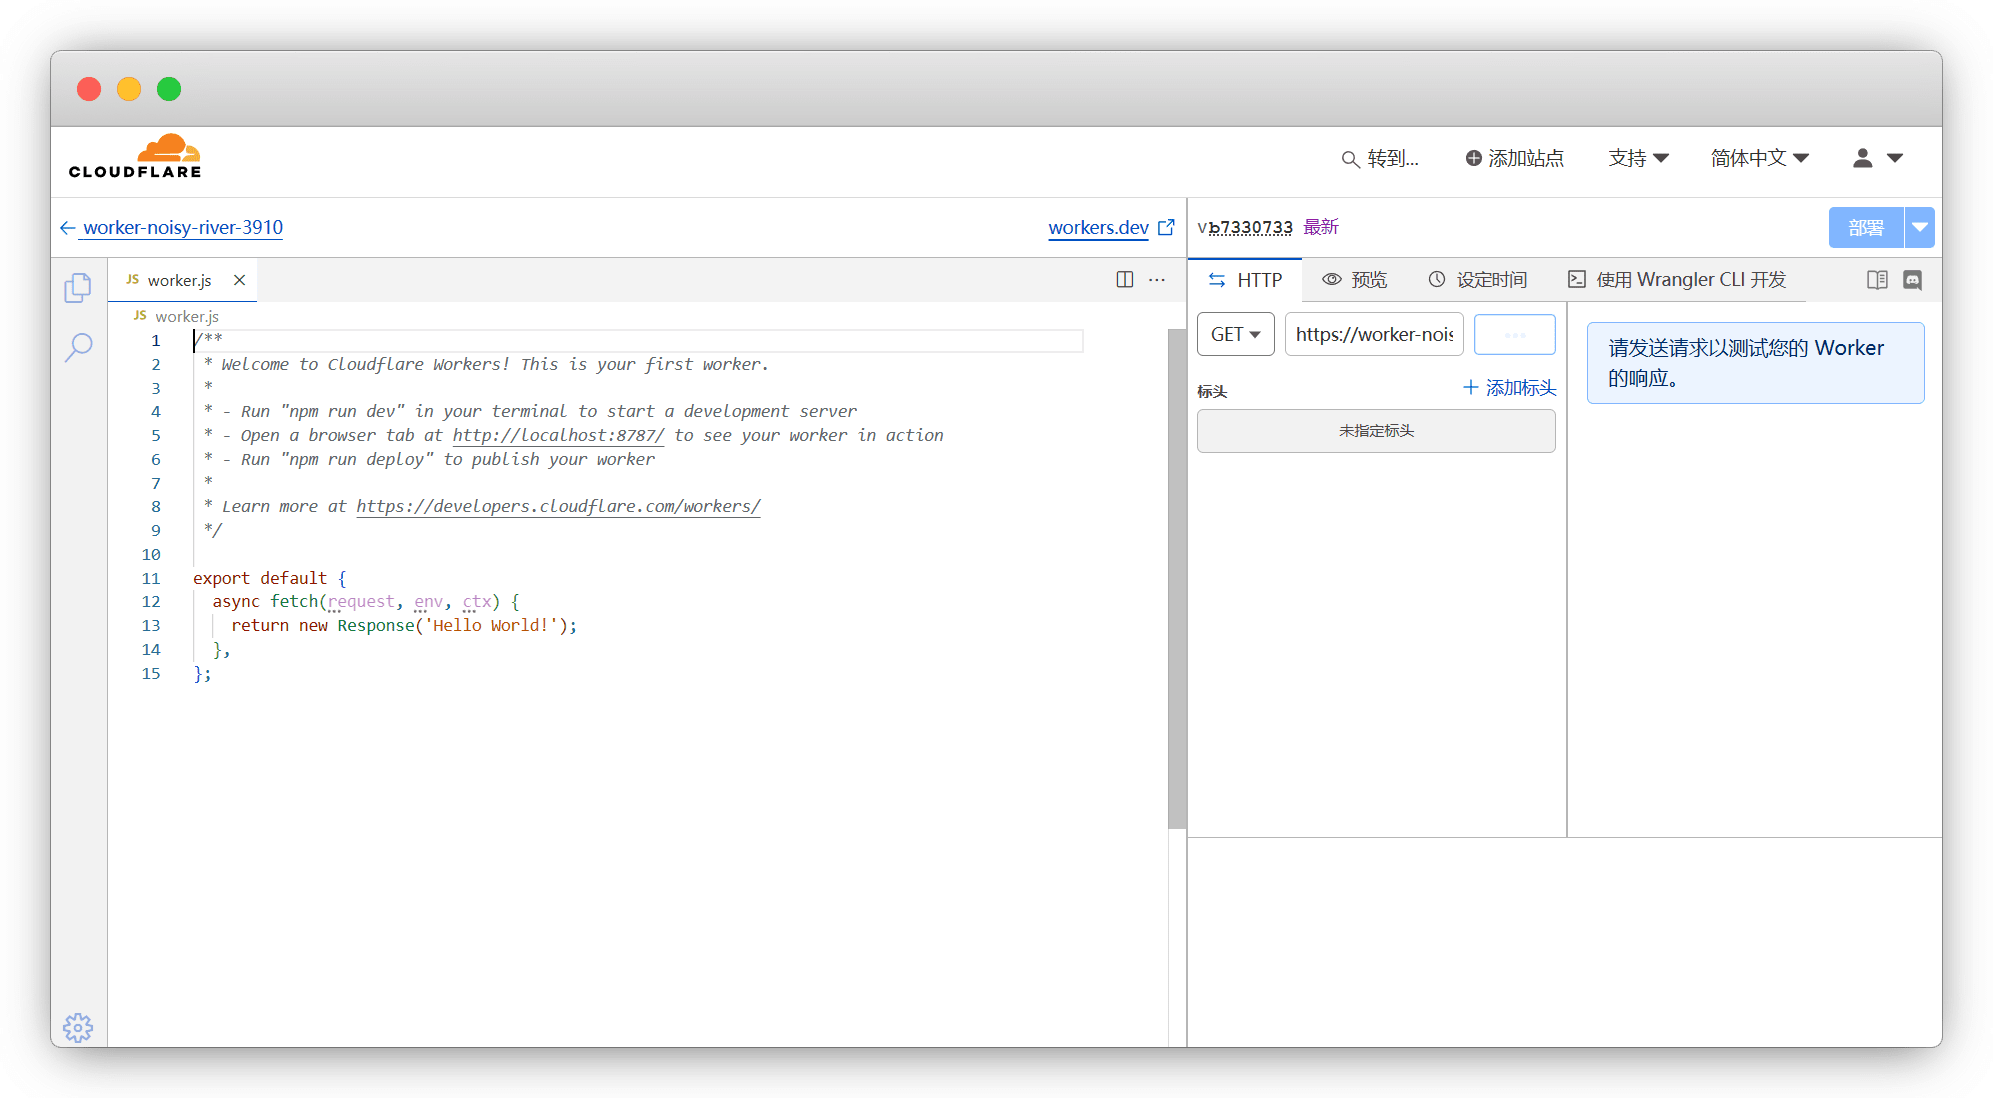Click line number 13 in gutter
The image size is (1993, 1098).
(x=151, y=625)
